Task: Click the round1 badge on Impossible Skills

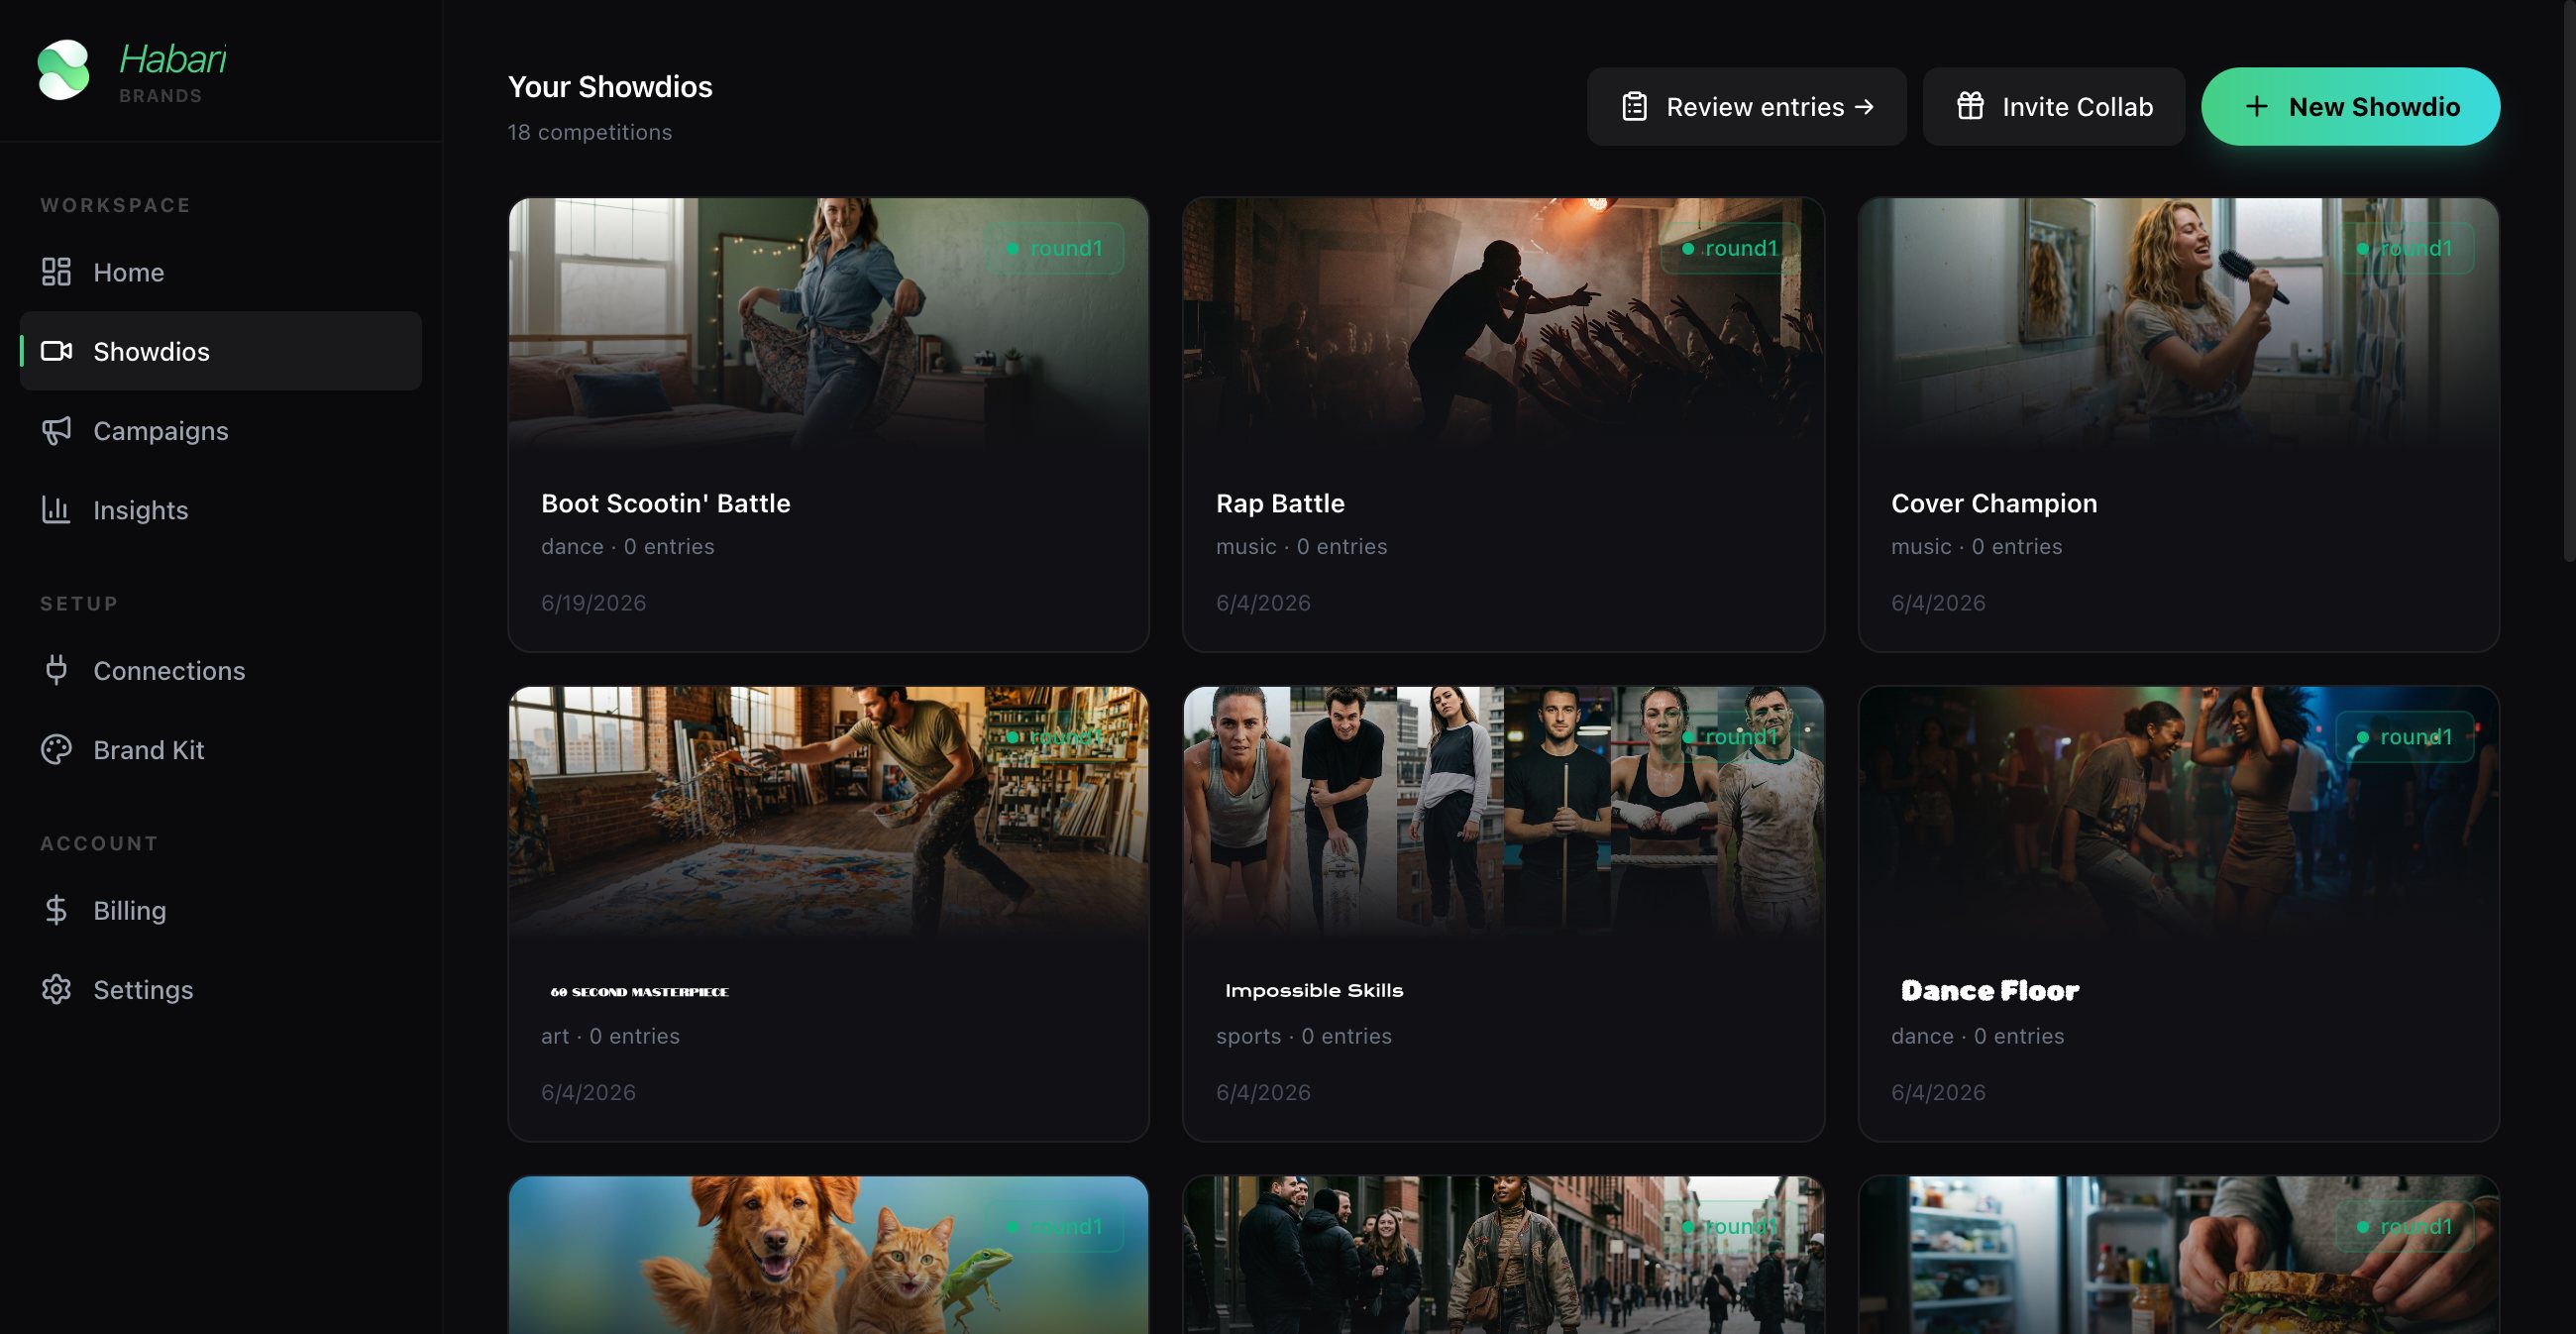Action: coord(1730,737)
